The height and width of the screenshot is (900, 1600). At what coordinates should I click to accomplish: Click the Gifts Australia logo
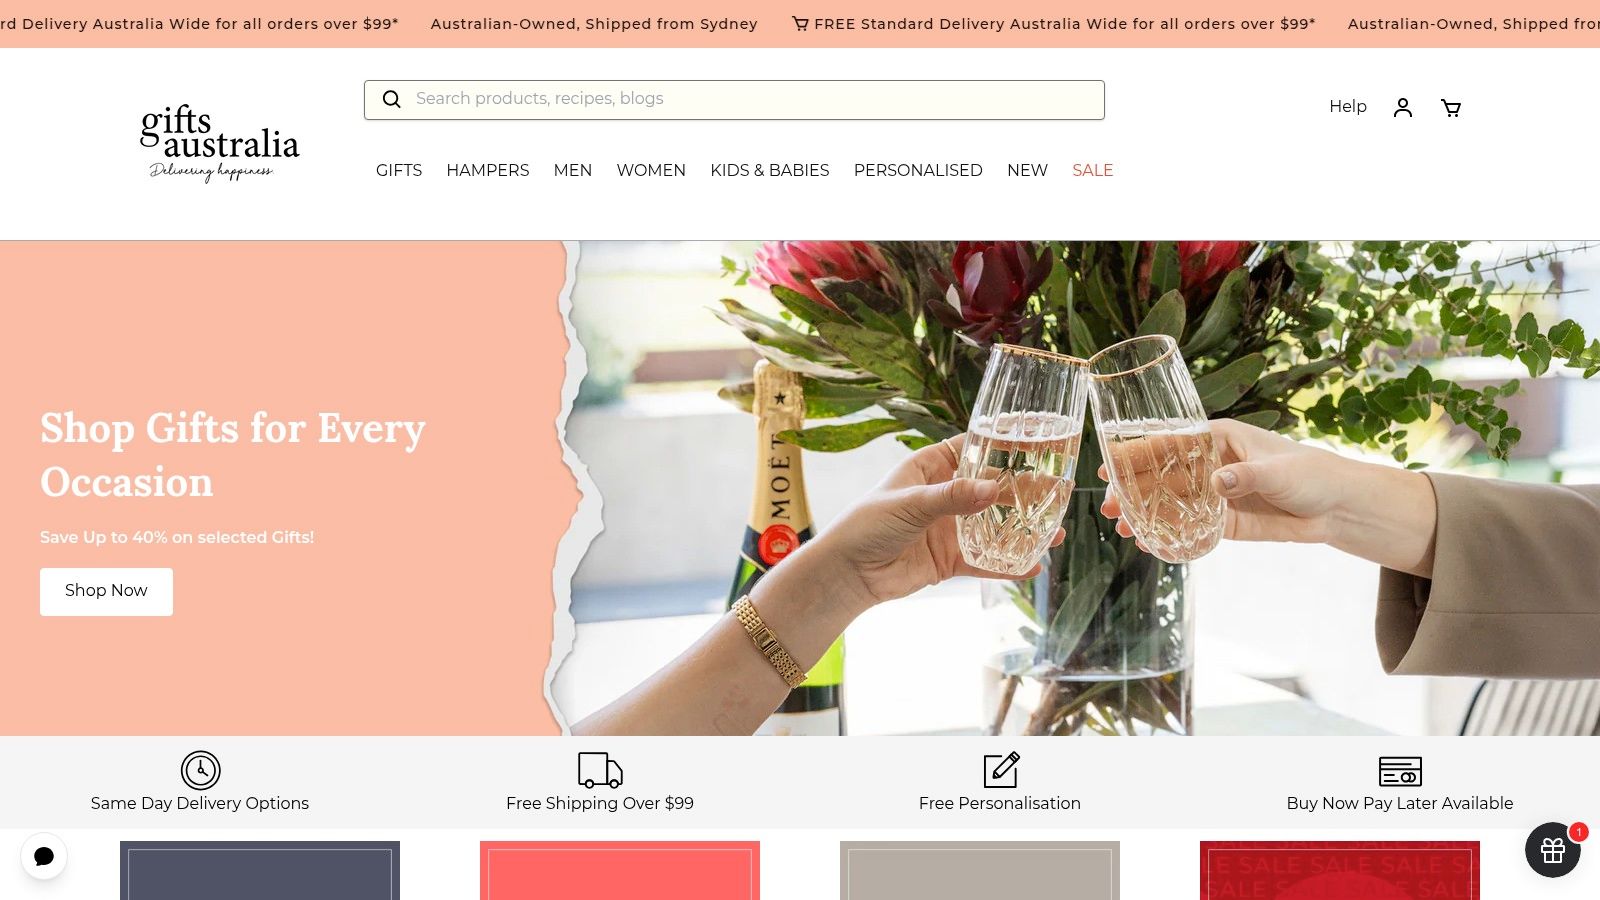220,143
